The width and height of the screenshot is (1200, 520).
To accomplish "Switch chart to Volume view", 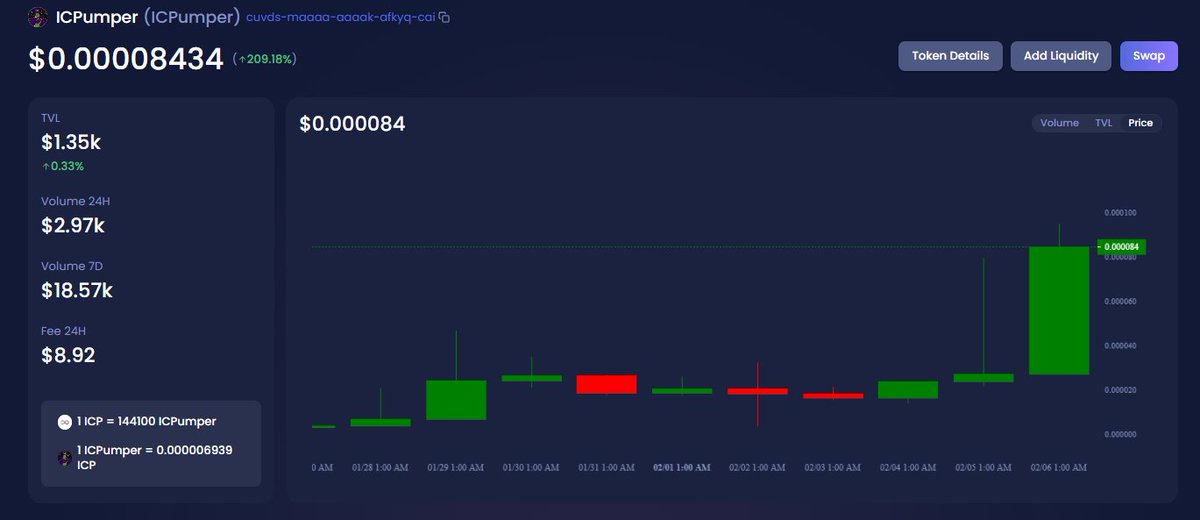I will (1059, 123).
